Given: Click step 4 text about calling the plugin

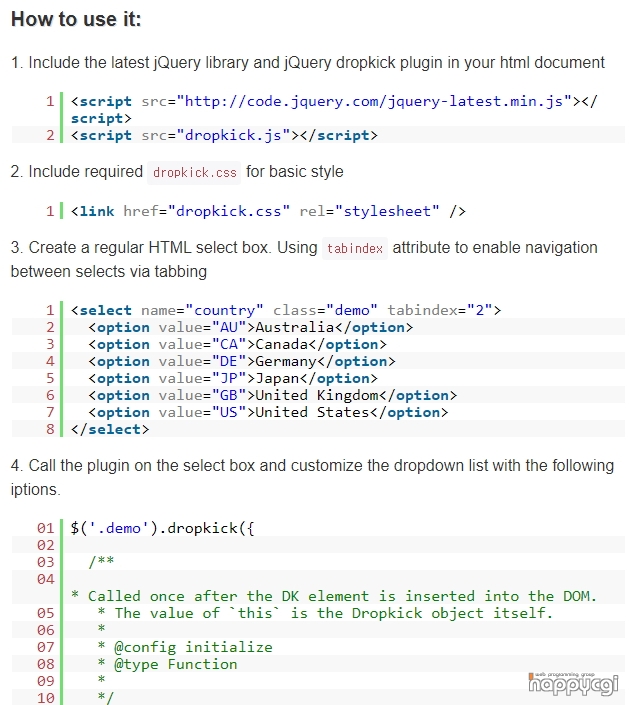Looking at the screenshot, I should click(312, 477).
